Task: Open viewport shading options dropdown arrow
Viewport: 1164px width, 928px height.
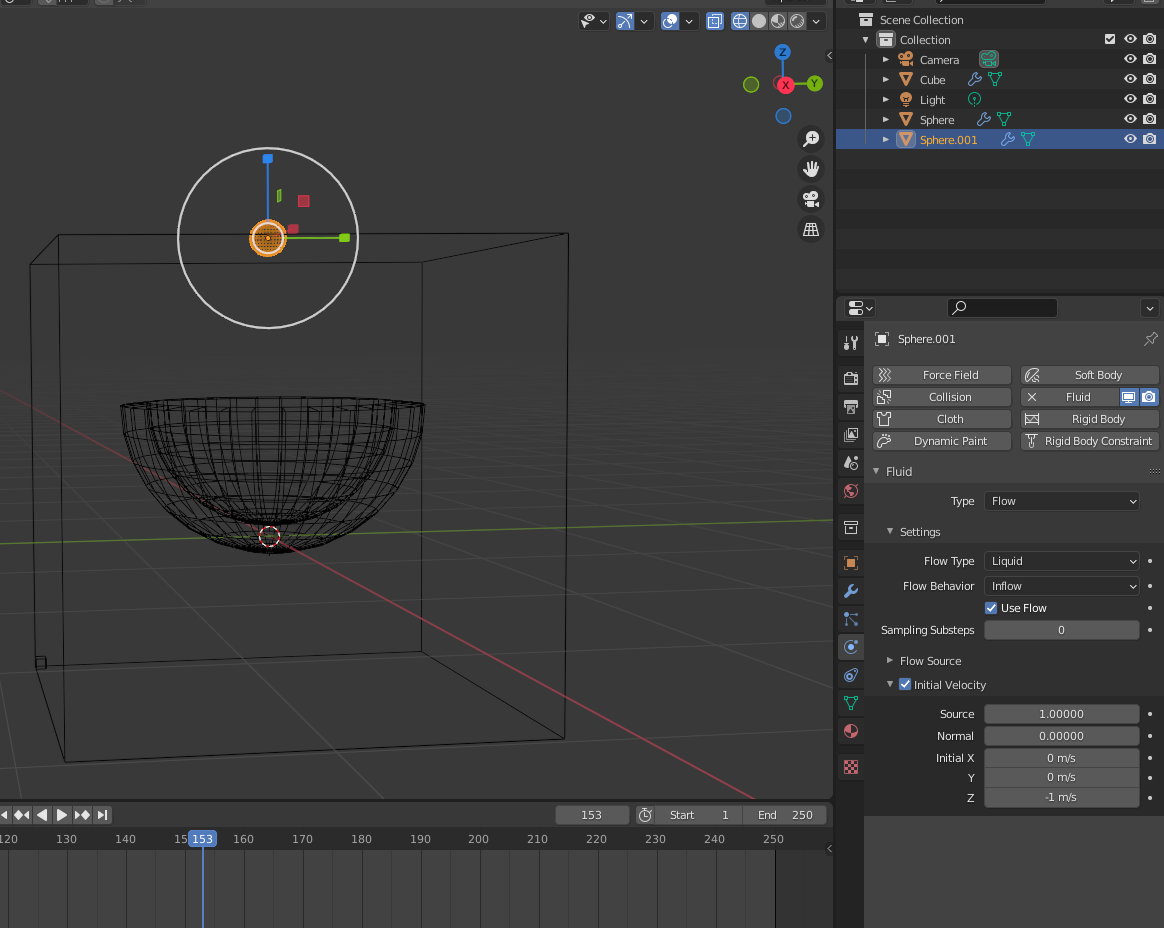Action: (x=816, y=21)
